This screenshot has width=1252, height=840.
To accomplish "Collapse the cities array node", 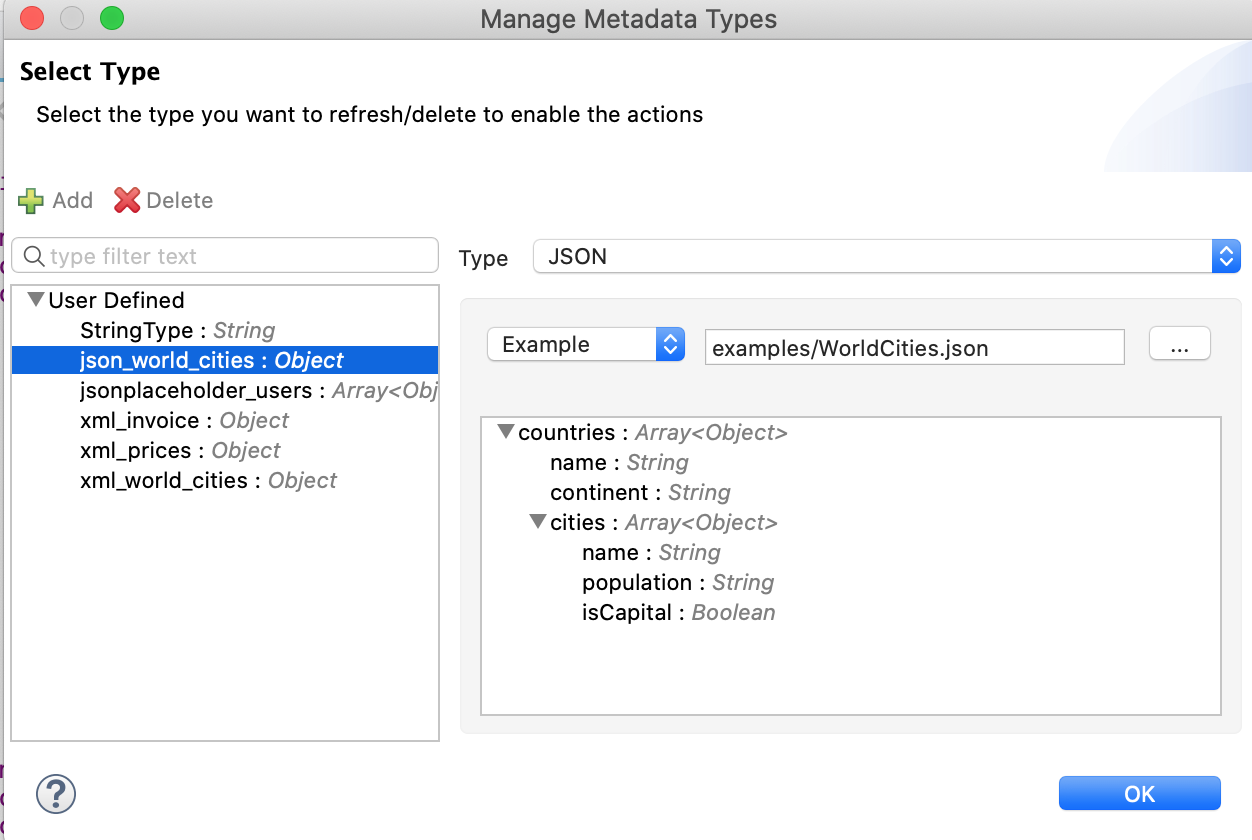I will click(538, 522).
